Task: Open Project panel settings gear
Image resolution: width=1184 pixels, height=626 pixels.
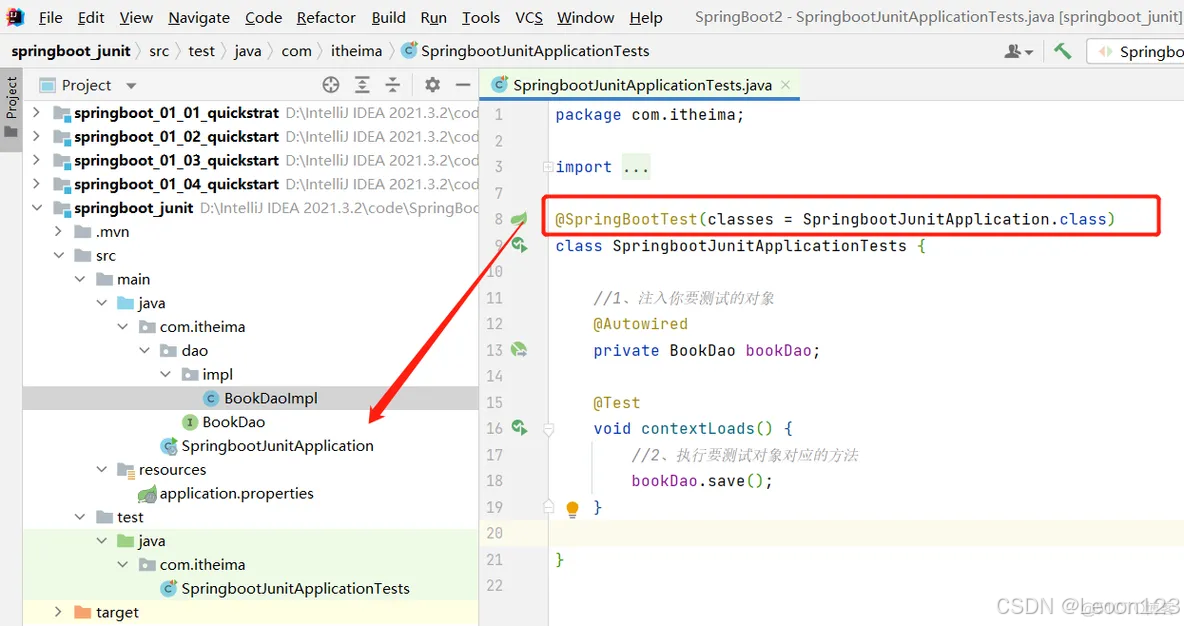Action: 432,85
